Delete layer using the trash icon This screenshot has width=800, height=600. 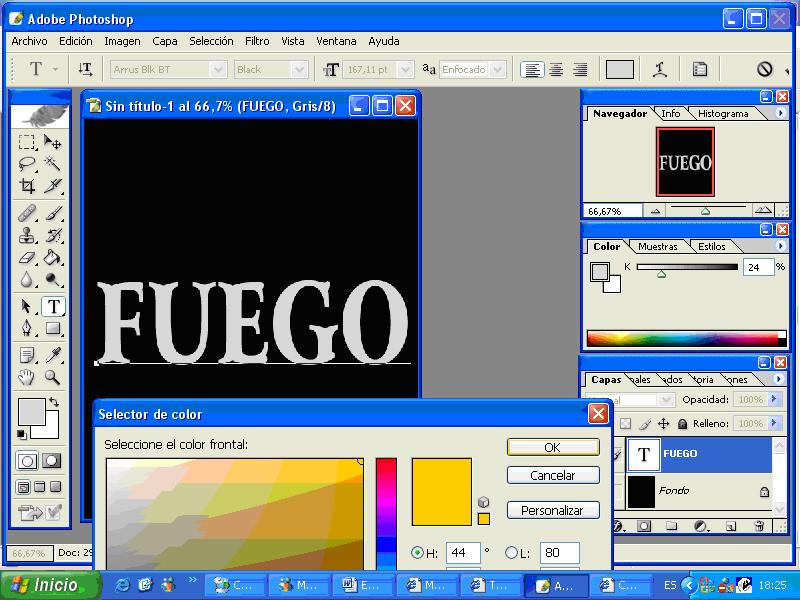point(759,524)
